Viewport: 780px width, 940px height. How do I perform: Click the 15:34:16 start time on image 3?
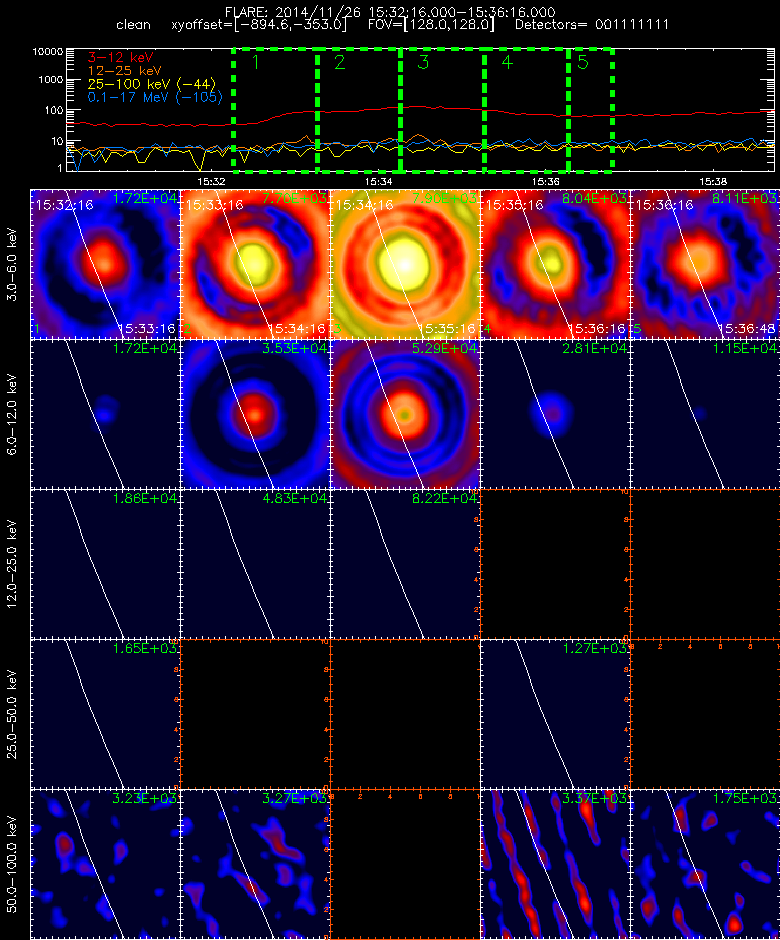point(365,206)
